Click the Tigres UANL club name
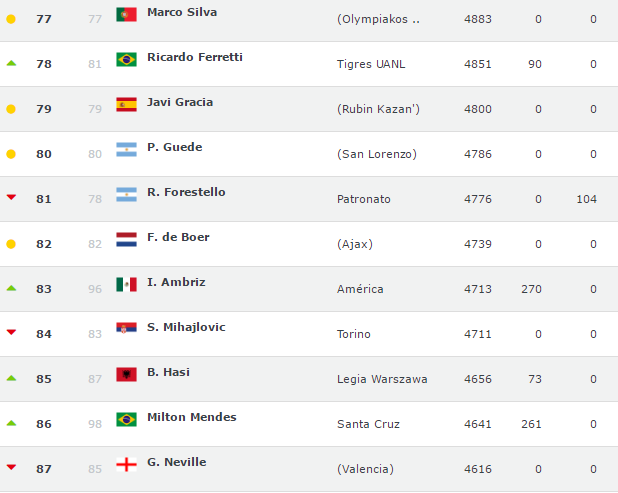The image size is (618, 493). coord(371,64)
